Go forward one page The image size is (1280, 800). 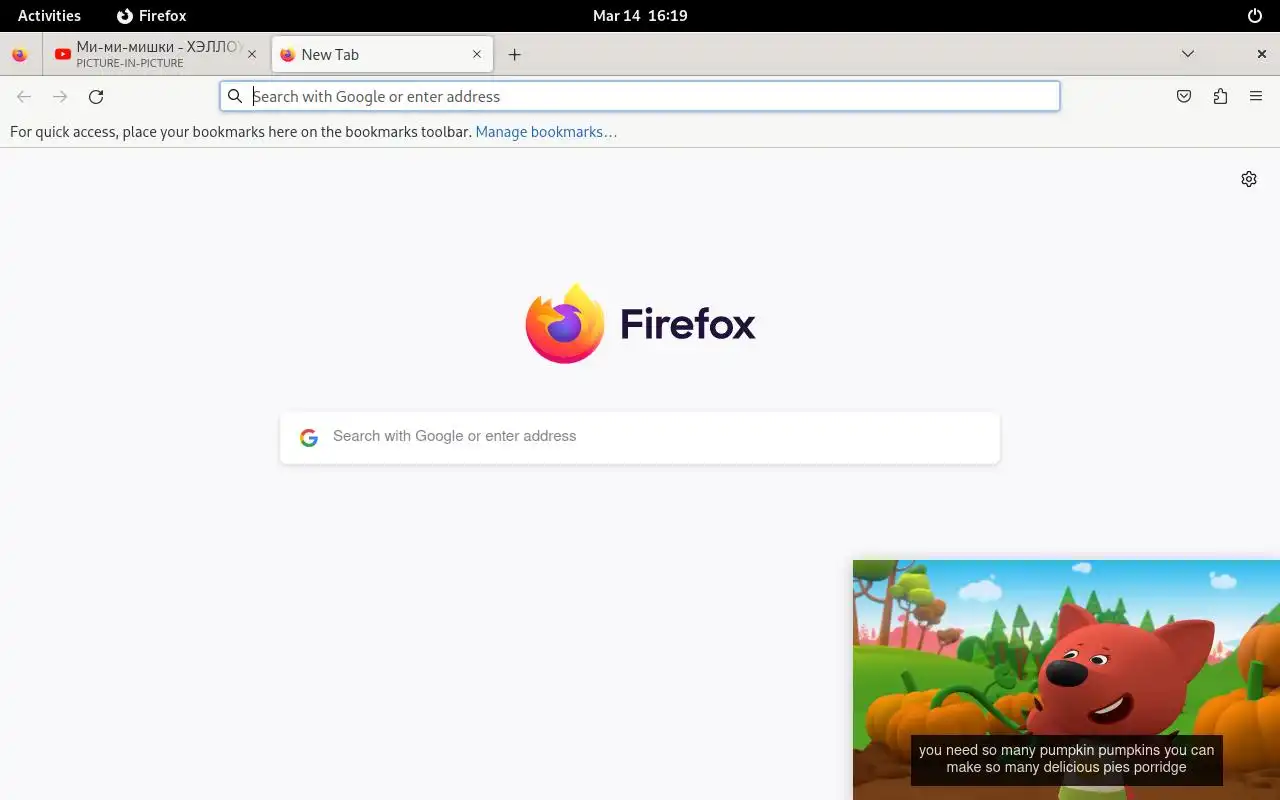[60, 97]
